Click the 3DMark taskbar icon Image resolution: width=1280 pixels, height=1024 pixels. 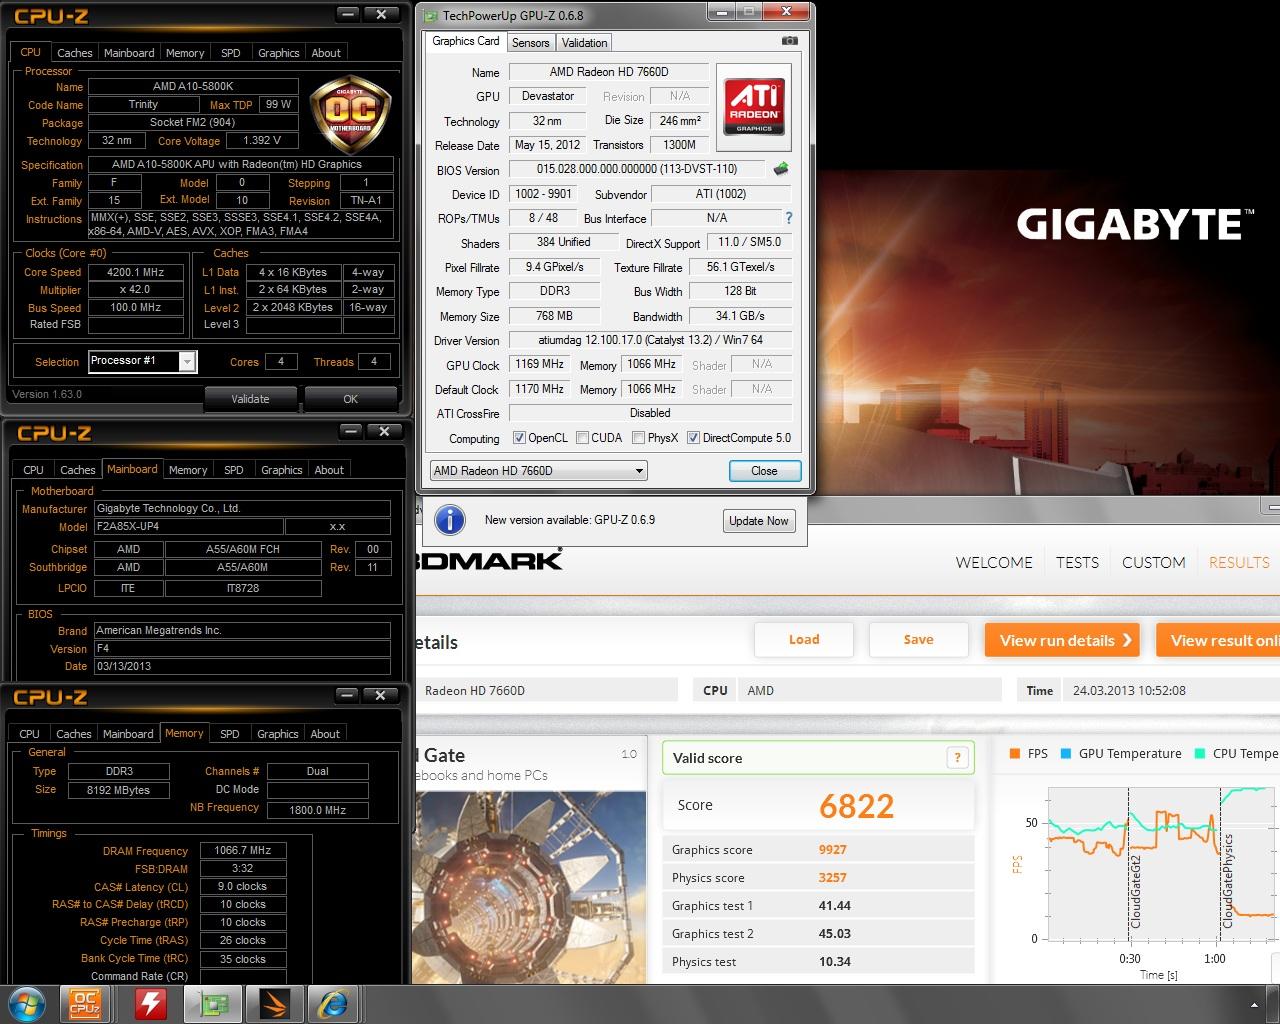(x=272, y=1003)
